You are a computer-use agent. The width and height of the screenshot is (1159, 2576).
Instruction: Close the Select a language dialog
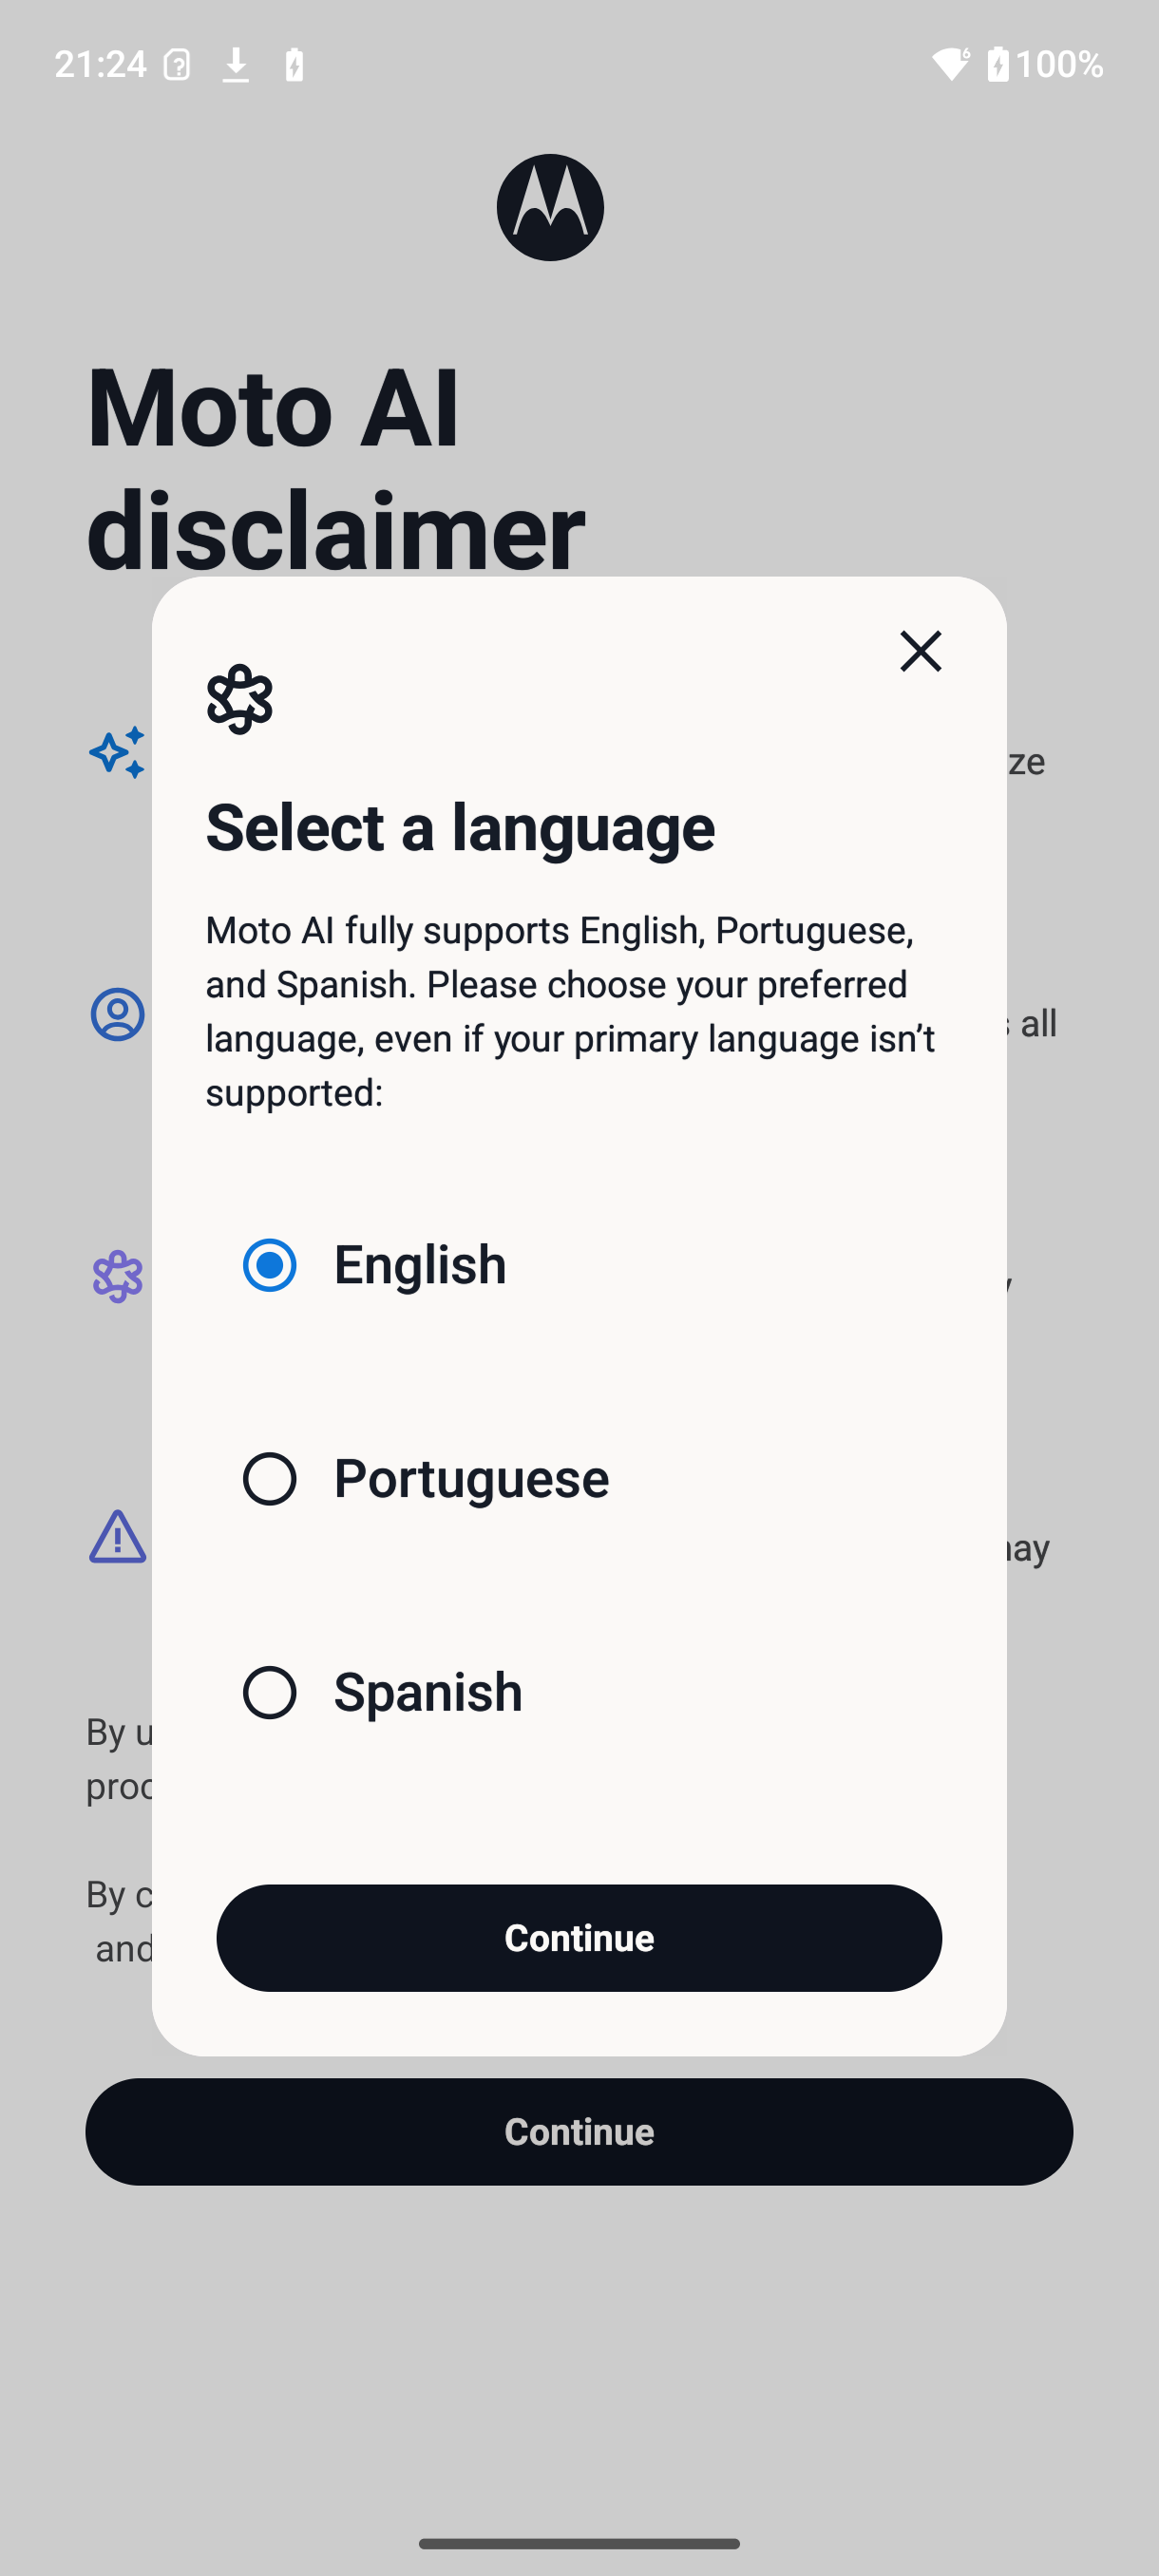point(920,651)
